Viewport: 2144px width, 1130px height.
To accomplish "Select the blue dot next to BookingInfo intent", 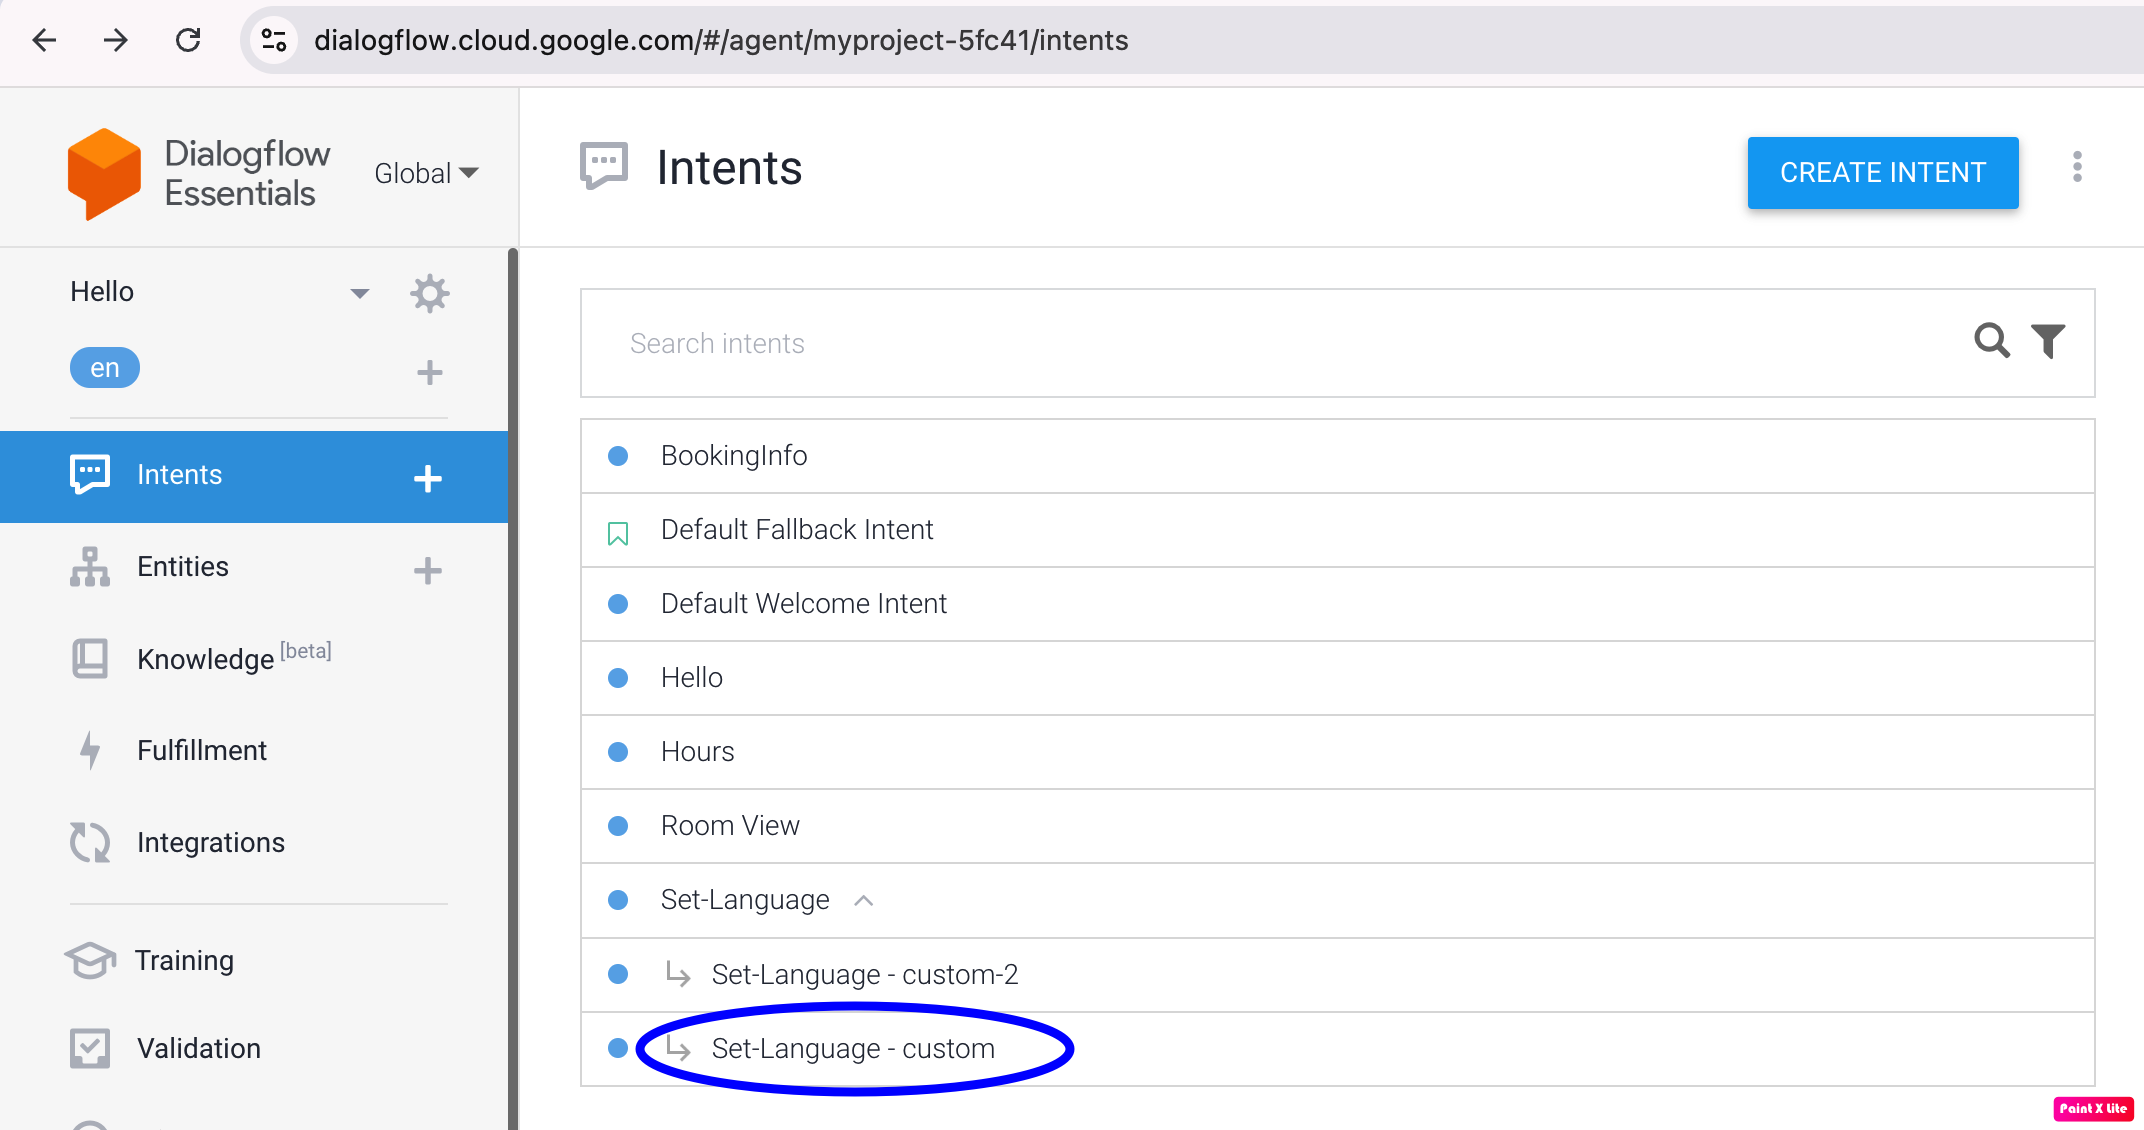I will (618, 456).
